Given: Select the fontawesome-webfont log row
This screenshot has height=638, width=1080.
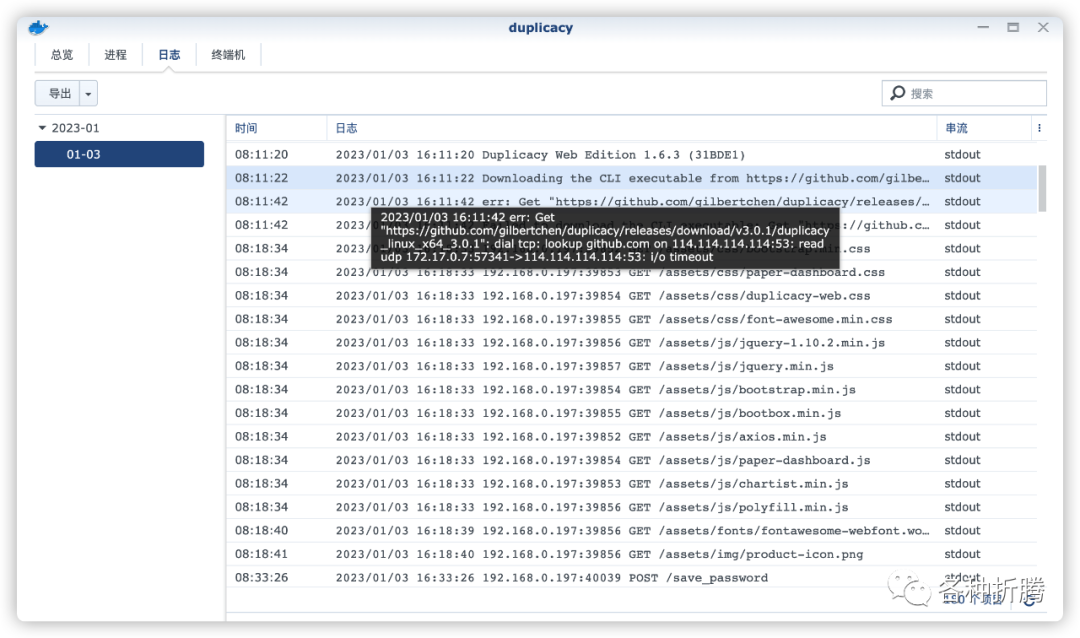Looking at the screenshot, I should tap(632, 531).
